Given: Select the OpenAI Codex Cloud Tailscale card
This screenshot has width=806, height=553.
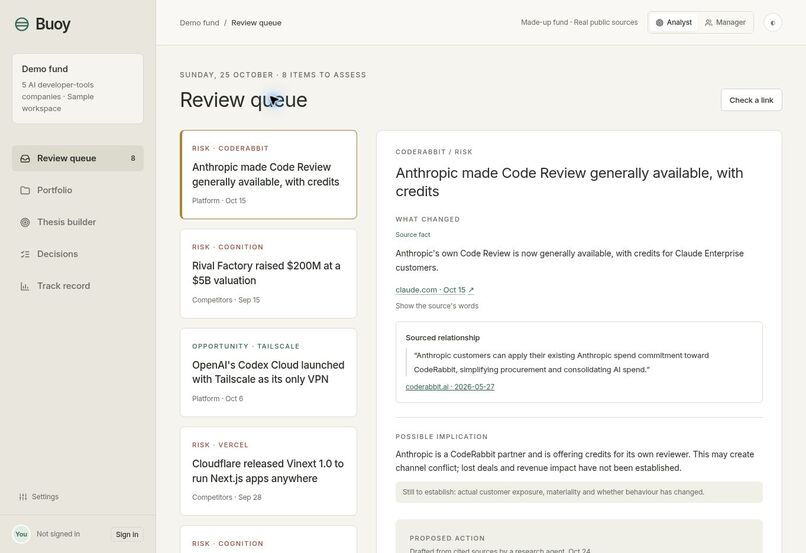Looking at the screenshot, I should [268, 373].
